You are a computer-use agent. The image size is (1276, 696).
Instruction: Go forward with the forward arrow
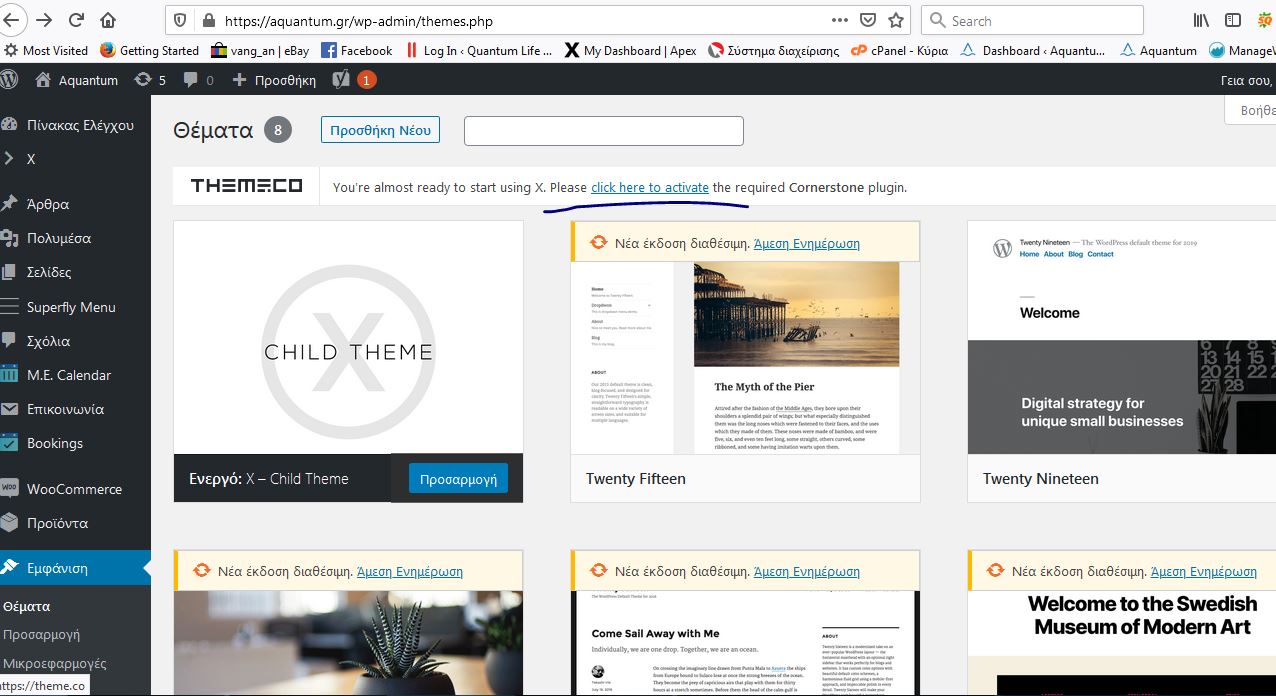pyautogui.click(x=44, y=20)
